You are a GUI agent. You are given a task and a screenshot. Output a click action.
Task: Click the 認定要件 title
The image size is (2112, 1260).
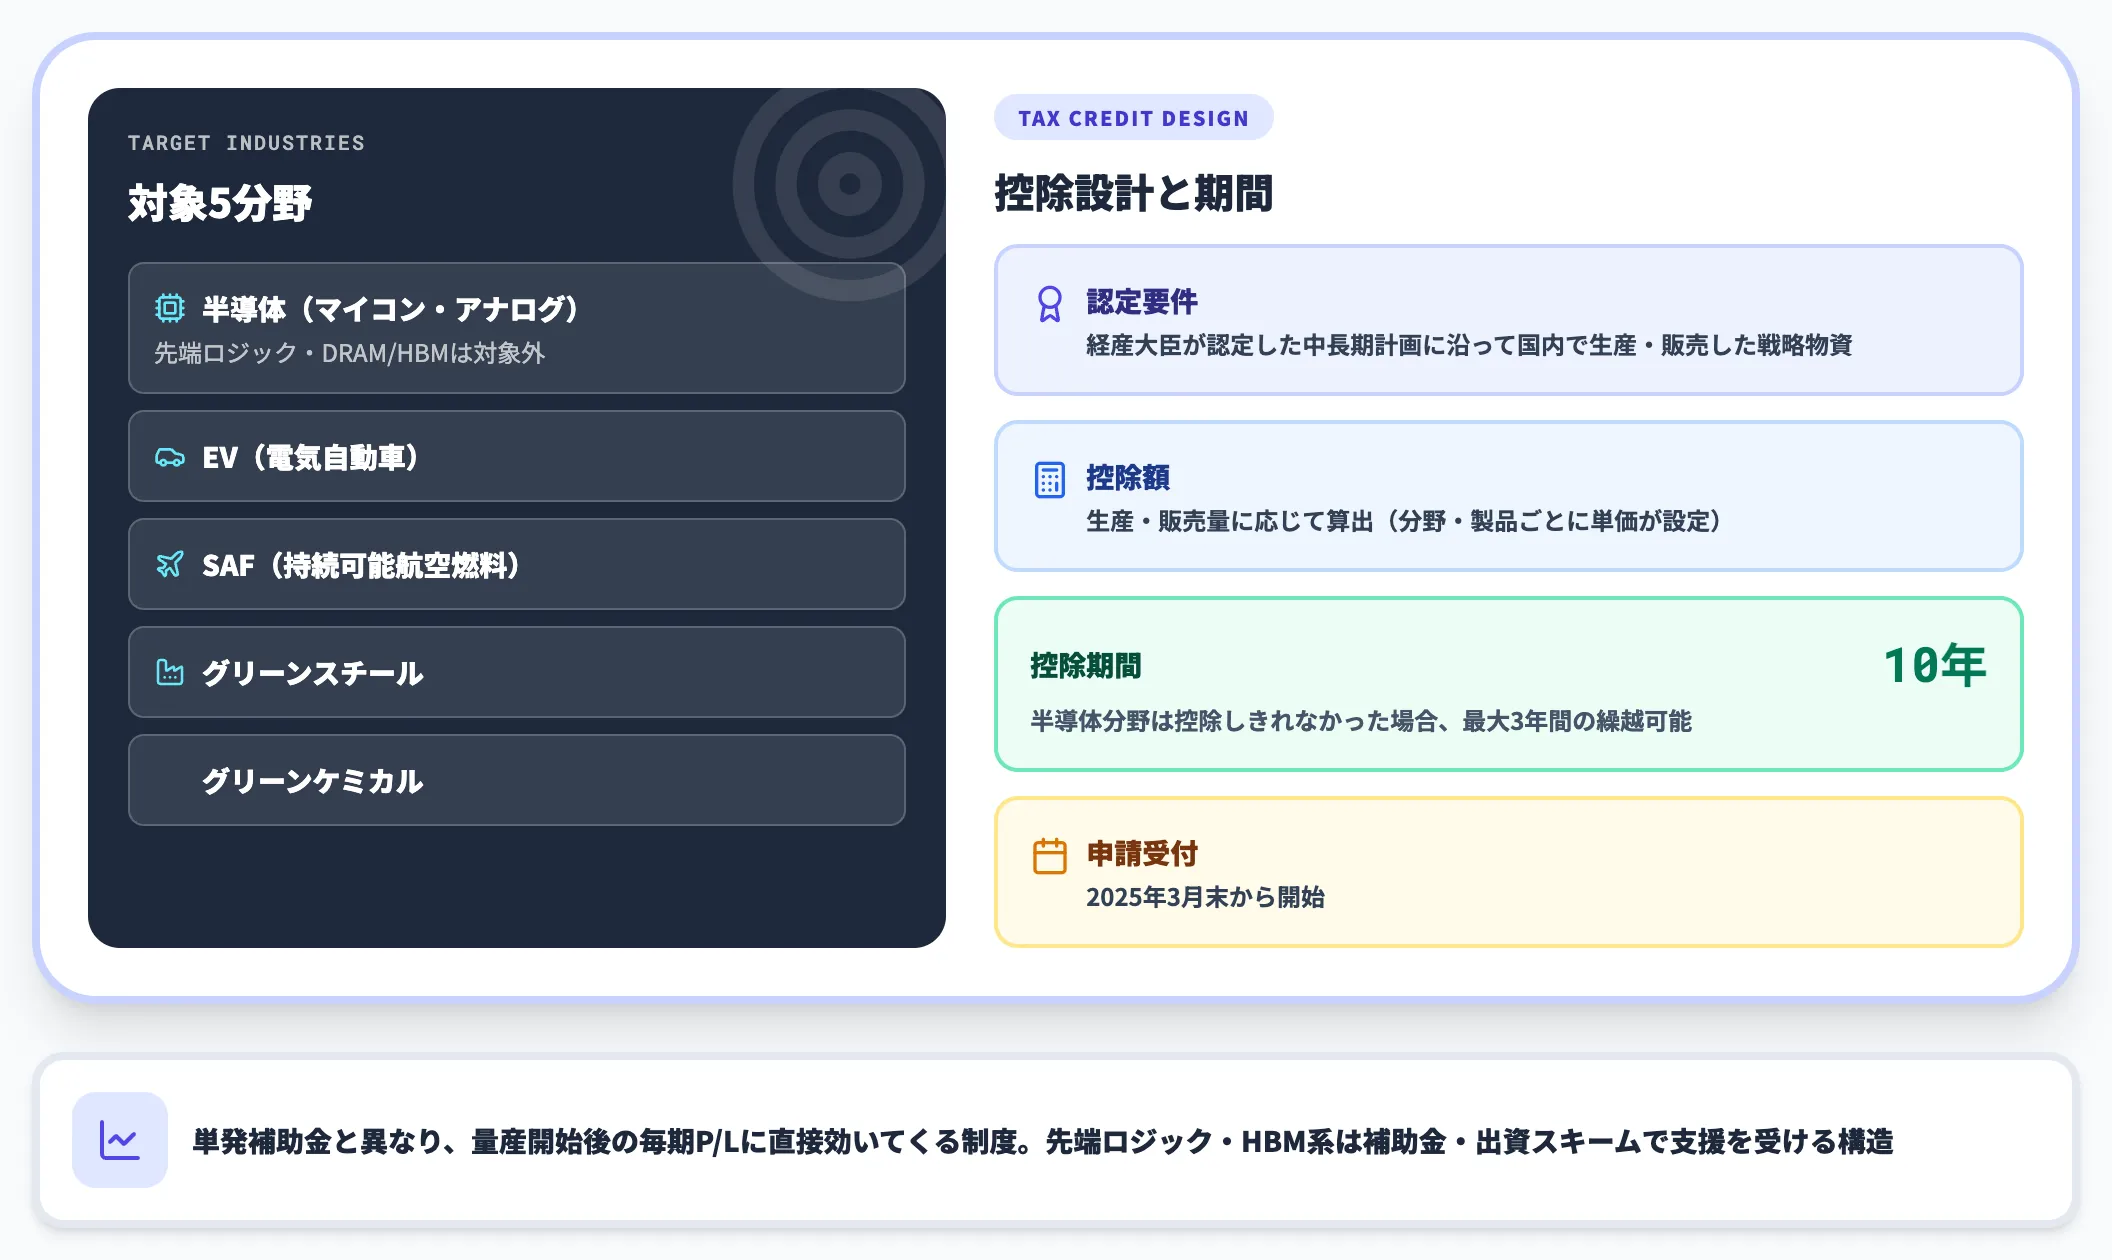[x=1142, y=302]
